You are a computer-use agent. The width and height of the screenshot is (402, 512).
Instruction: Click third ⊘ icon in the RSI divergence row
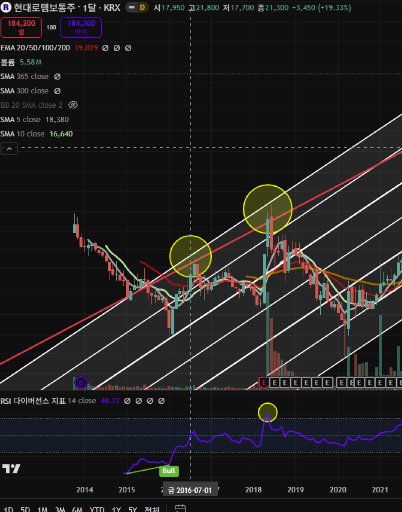point(150,401)
